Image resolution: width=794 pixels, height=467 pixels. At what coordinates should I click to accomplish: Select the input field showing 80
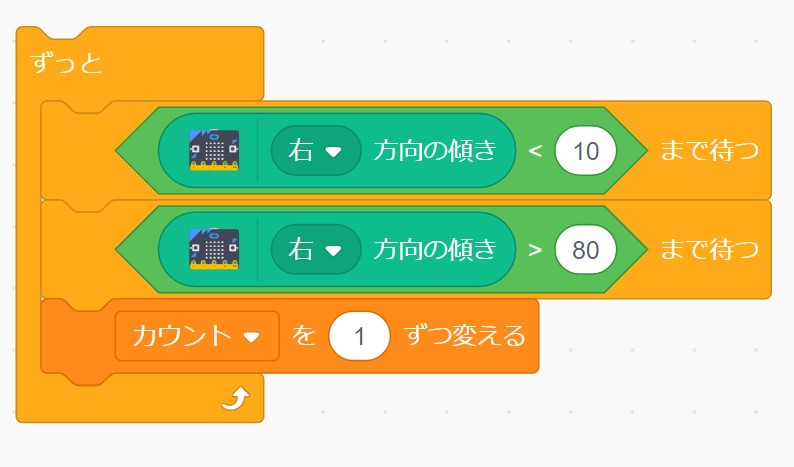(587, 249)
